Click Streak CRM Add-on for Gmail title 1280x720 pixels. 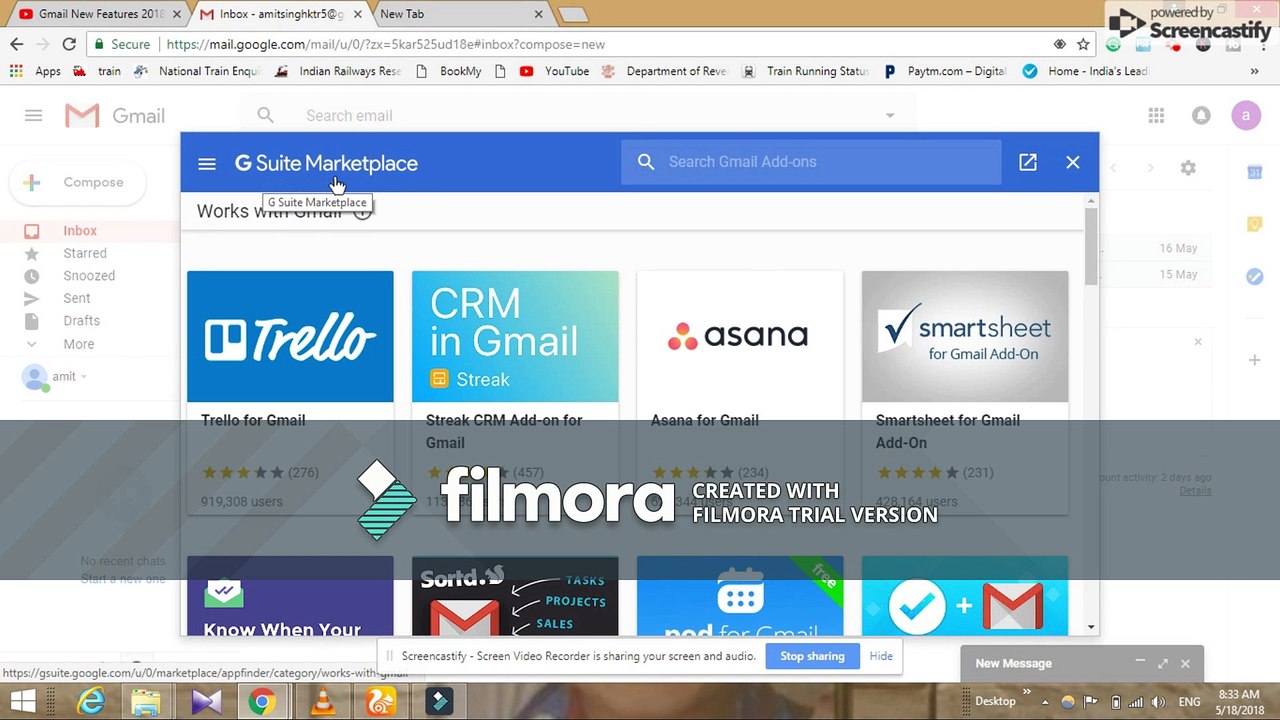504,431
